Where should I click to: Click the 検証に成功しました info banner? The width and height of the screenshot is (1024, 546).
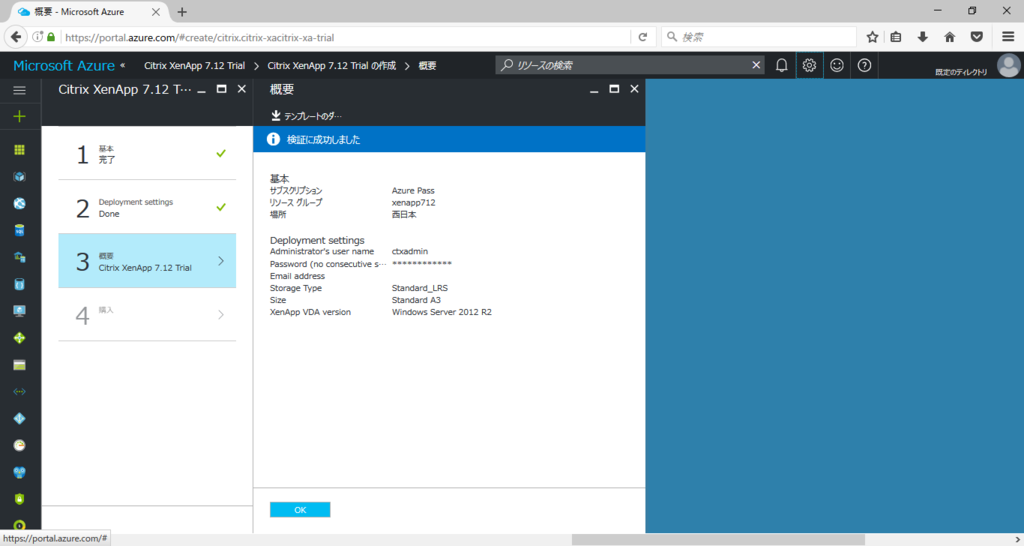(449, 139)
